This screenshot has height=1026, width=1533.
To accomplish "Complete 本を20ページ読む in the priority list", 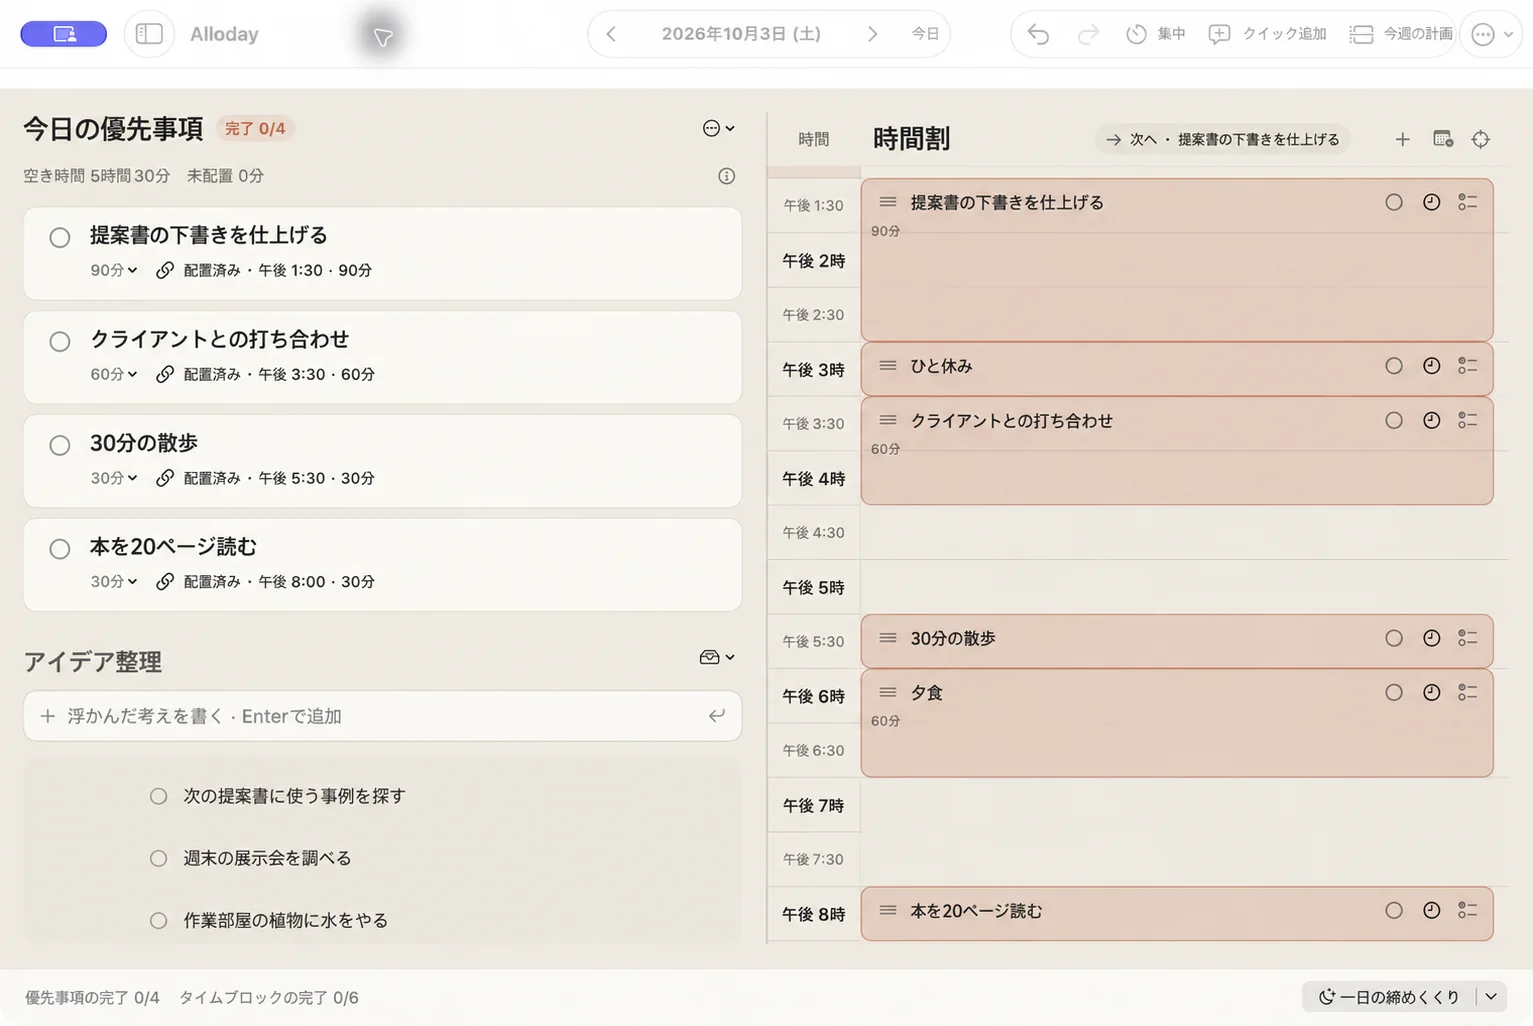I will click(60, 549).
